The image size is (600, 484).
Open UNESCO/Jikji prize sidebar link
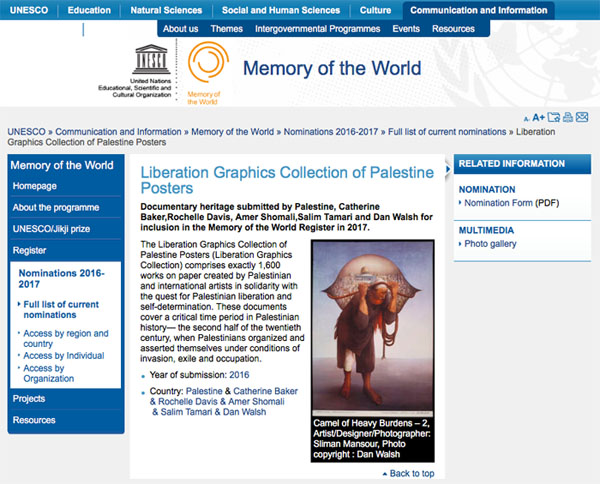[x=51, y=229]
